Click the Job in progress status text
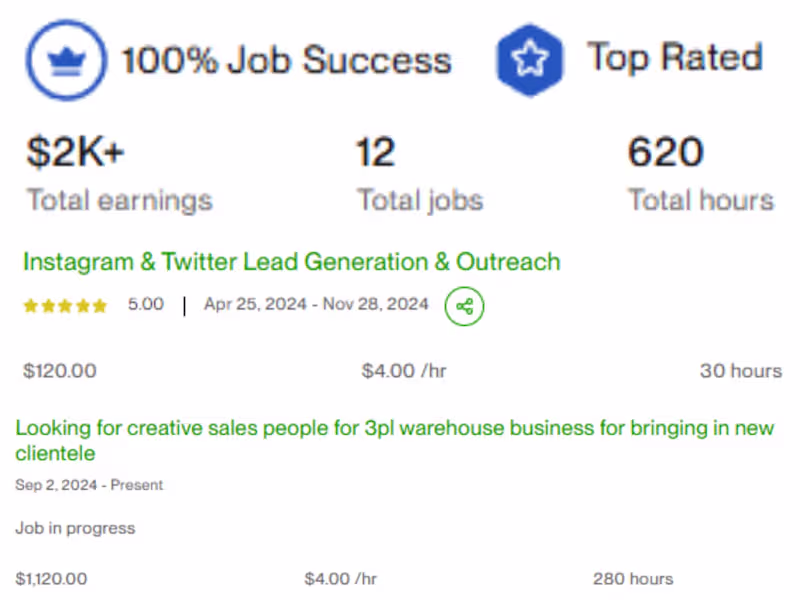The width and height of the screenshot is (800, 600). point(75,528)
